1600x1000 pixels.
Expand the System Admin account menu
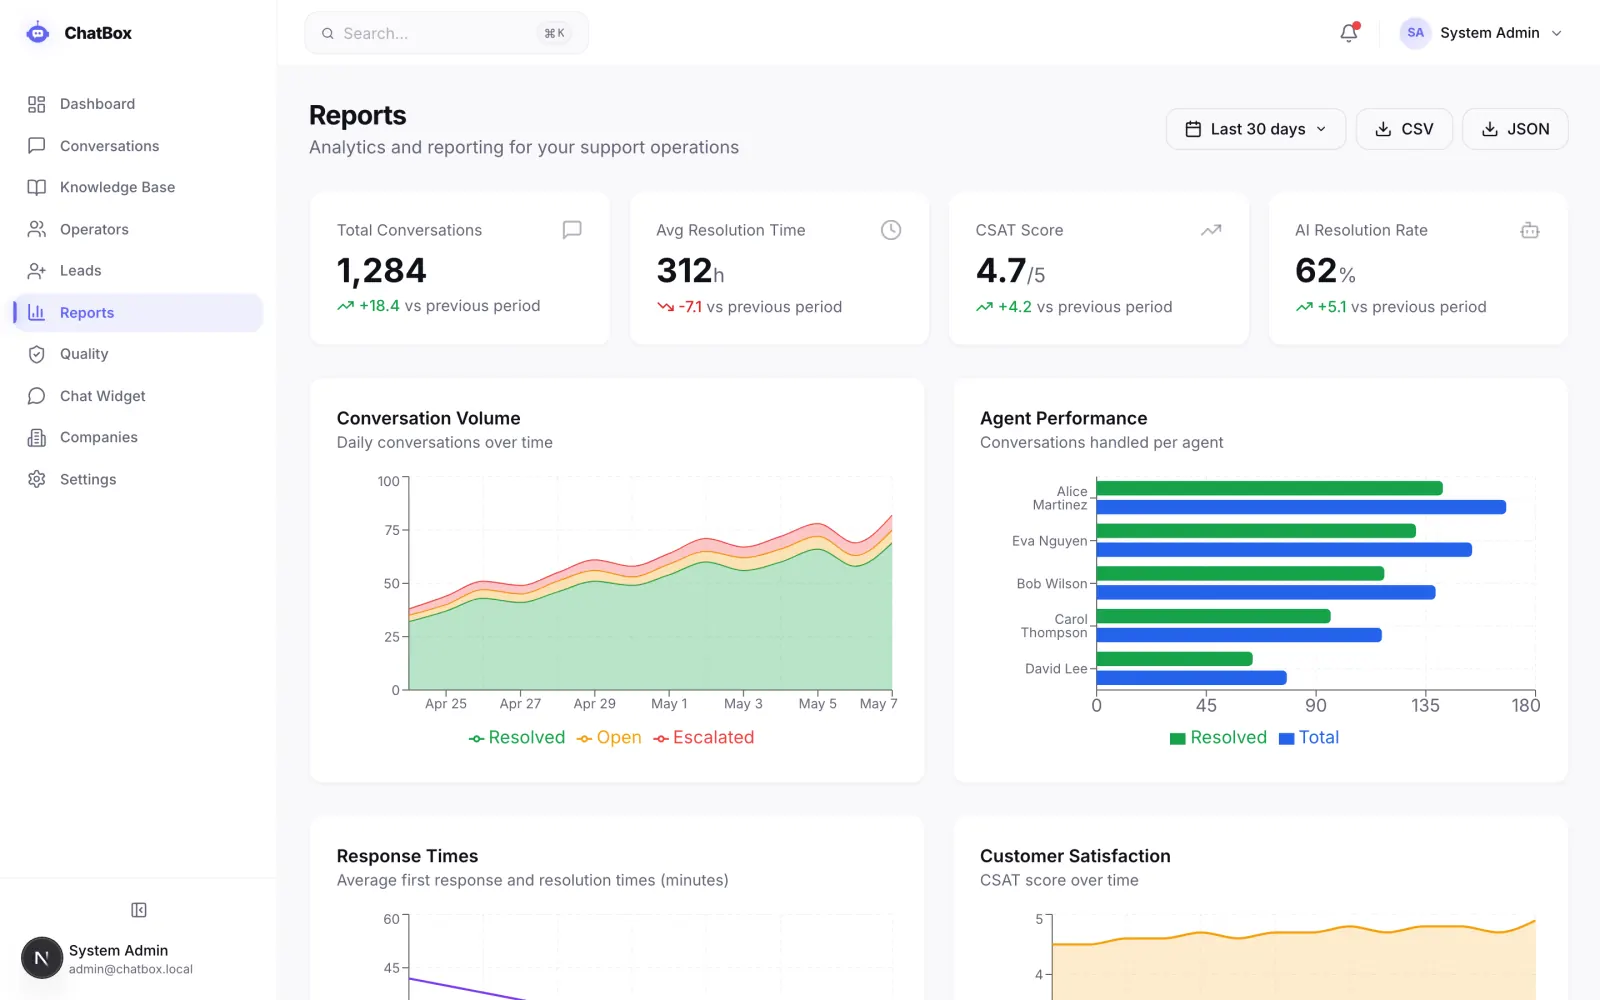click(1482, 33)
